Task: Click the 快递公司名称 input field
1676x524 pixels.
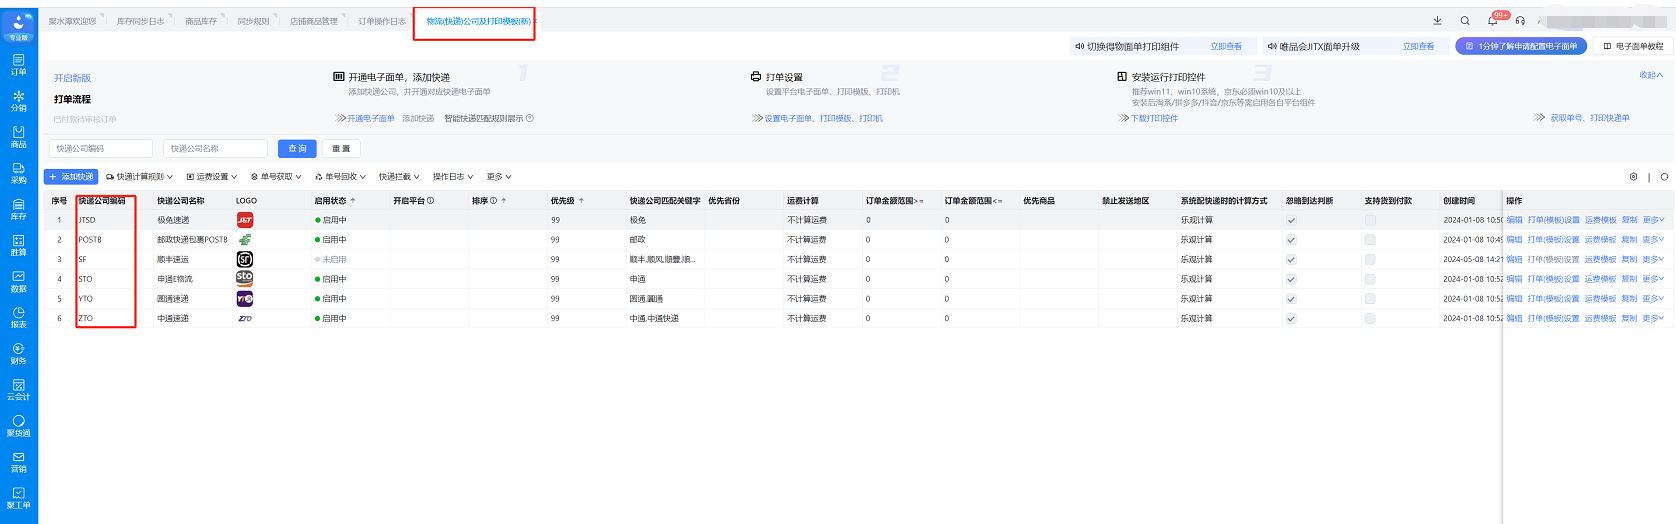Action: [215, 148]
